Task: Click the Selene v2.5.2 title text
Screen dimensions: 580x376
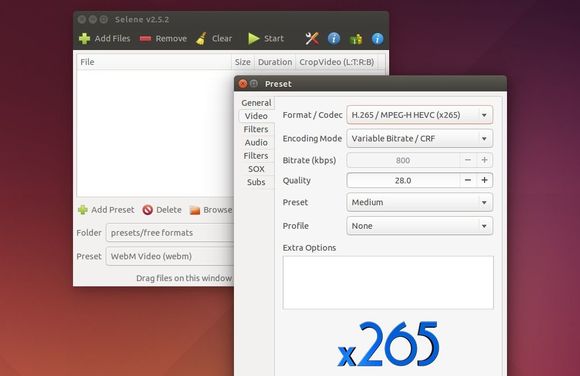Action: [142, 19]
